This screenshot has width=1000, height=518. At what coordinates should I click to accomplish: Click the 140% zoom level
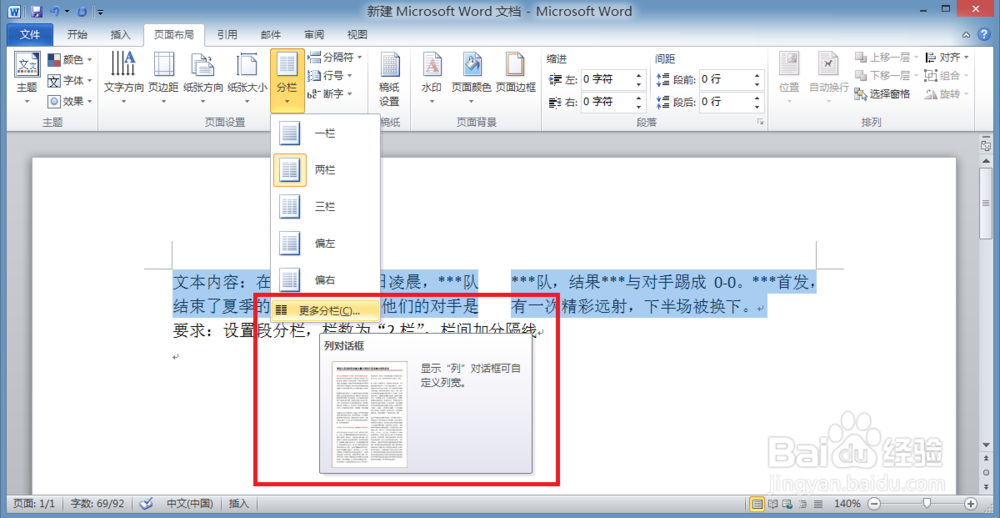click(848, 503)
